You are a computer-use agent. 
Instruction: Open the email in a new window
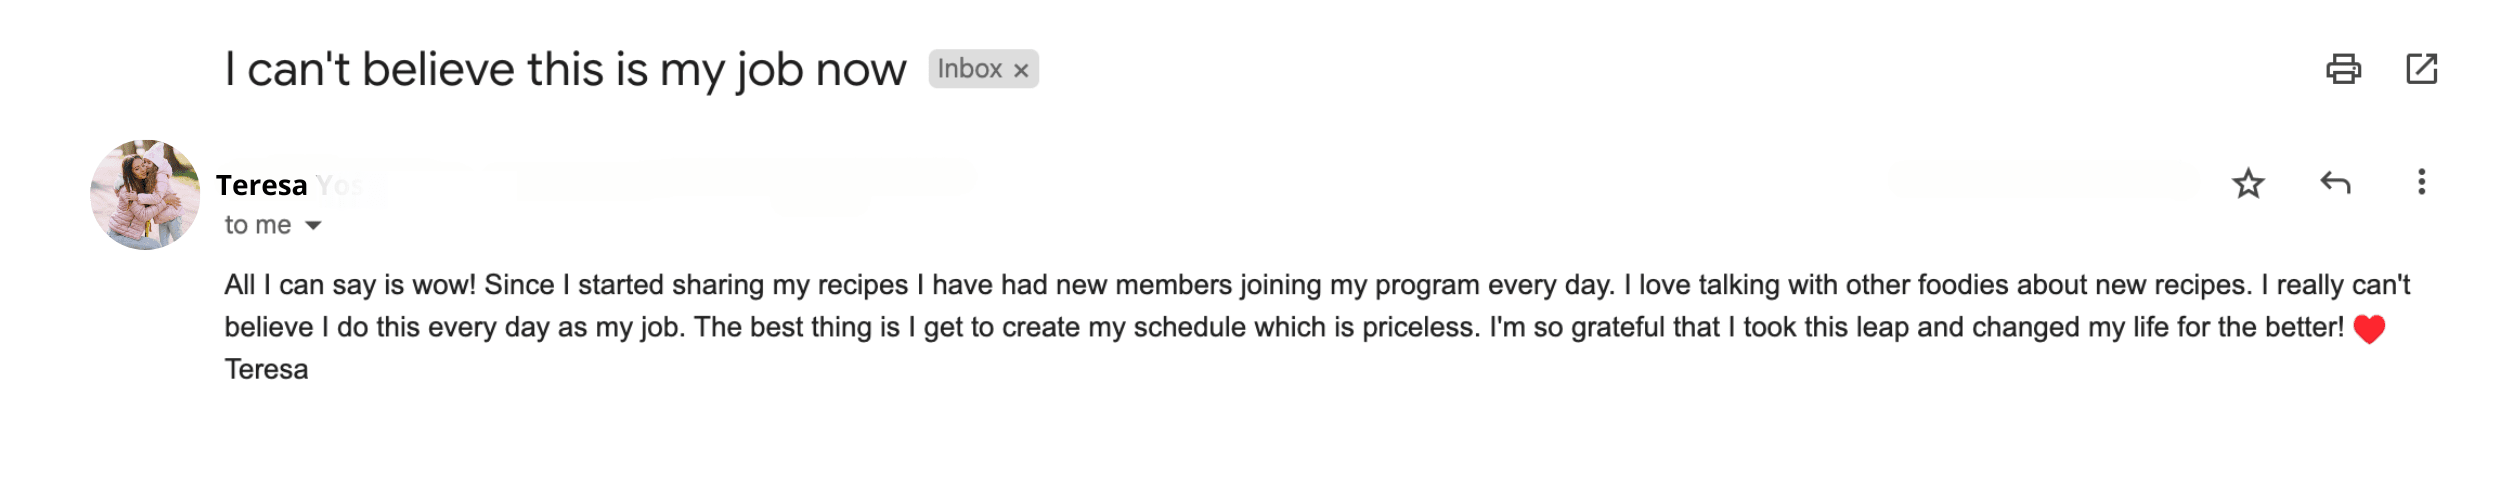click(2421, 69)
